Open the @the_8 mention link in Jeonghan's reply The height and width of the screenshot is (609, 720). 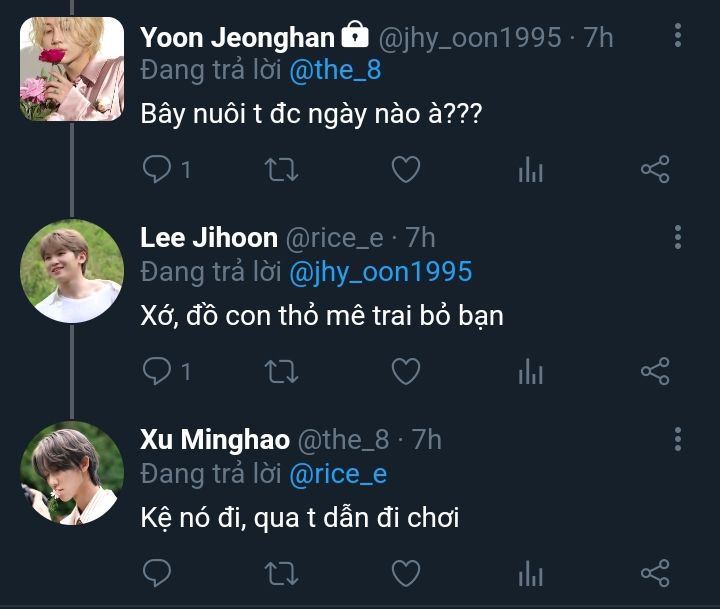point(335,71)
